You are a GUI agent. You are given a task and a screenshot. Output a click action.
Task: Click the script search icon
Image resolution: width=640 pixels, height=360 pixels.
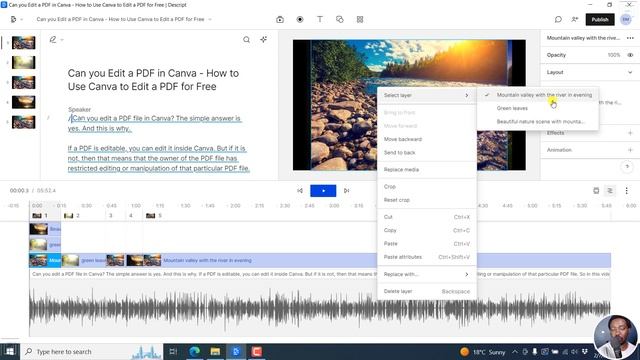(x=247, y=40)
